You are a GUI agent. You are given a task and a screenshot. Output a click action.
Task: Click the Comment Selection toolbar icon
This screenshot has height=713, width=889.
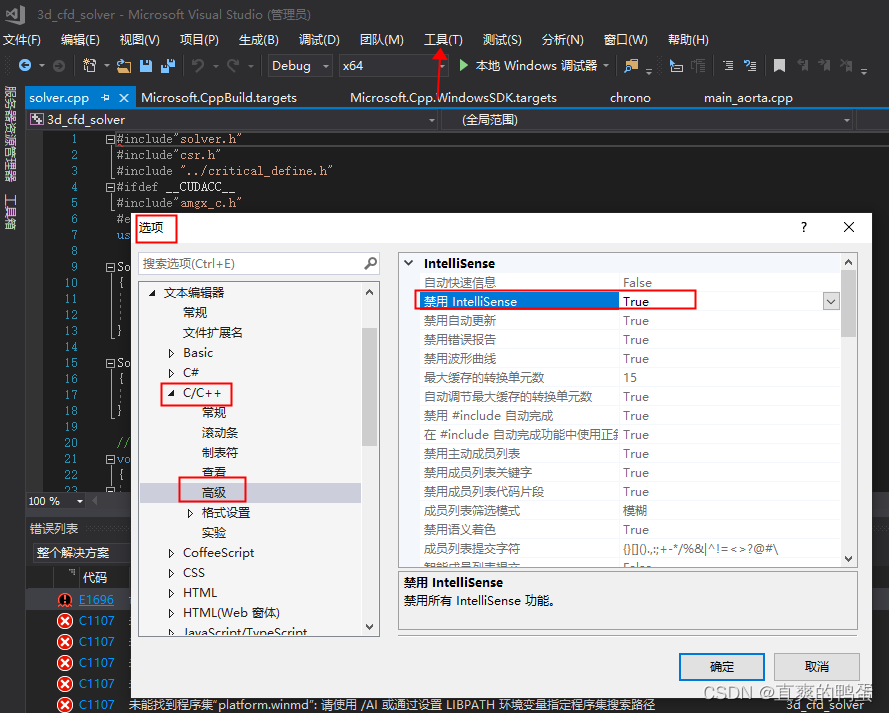tap(728, 66)
